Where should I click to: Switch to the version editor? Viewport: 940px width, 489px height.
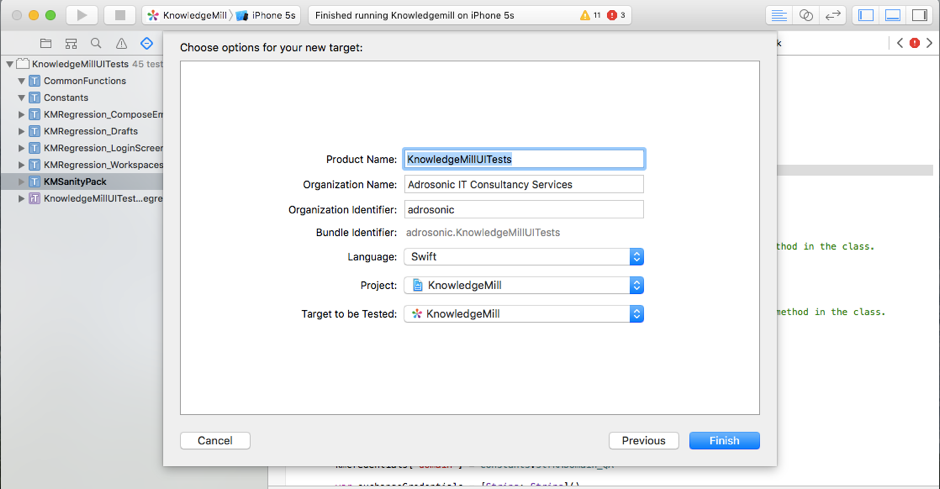point(830,15)
